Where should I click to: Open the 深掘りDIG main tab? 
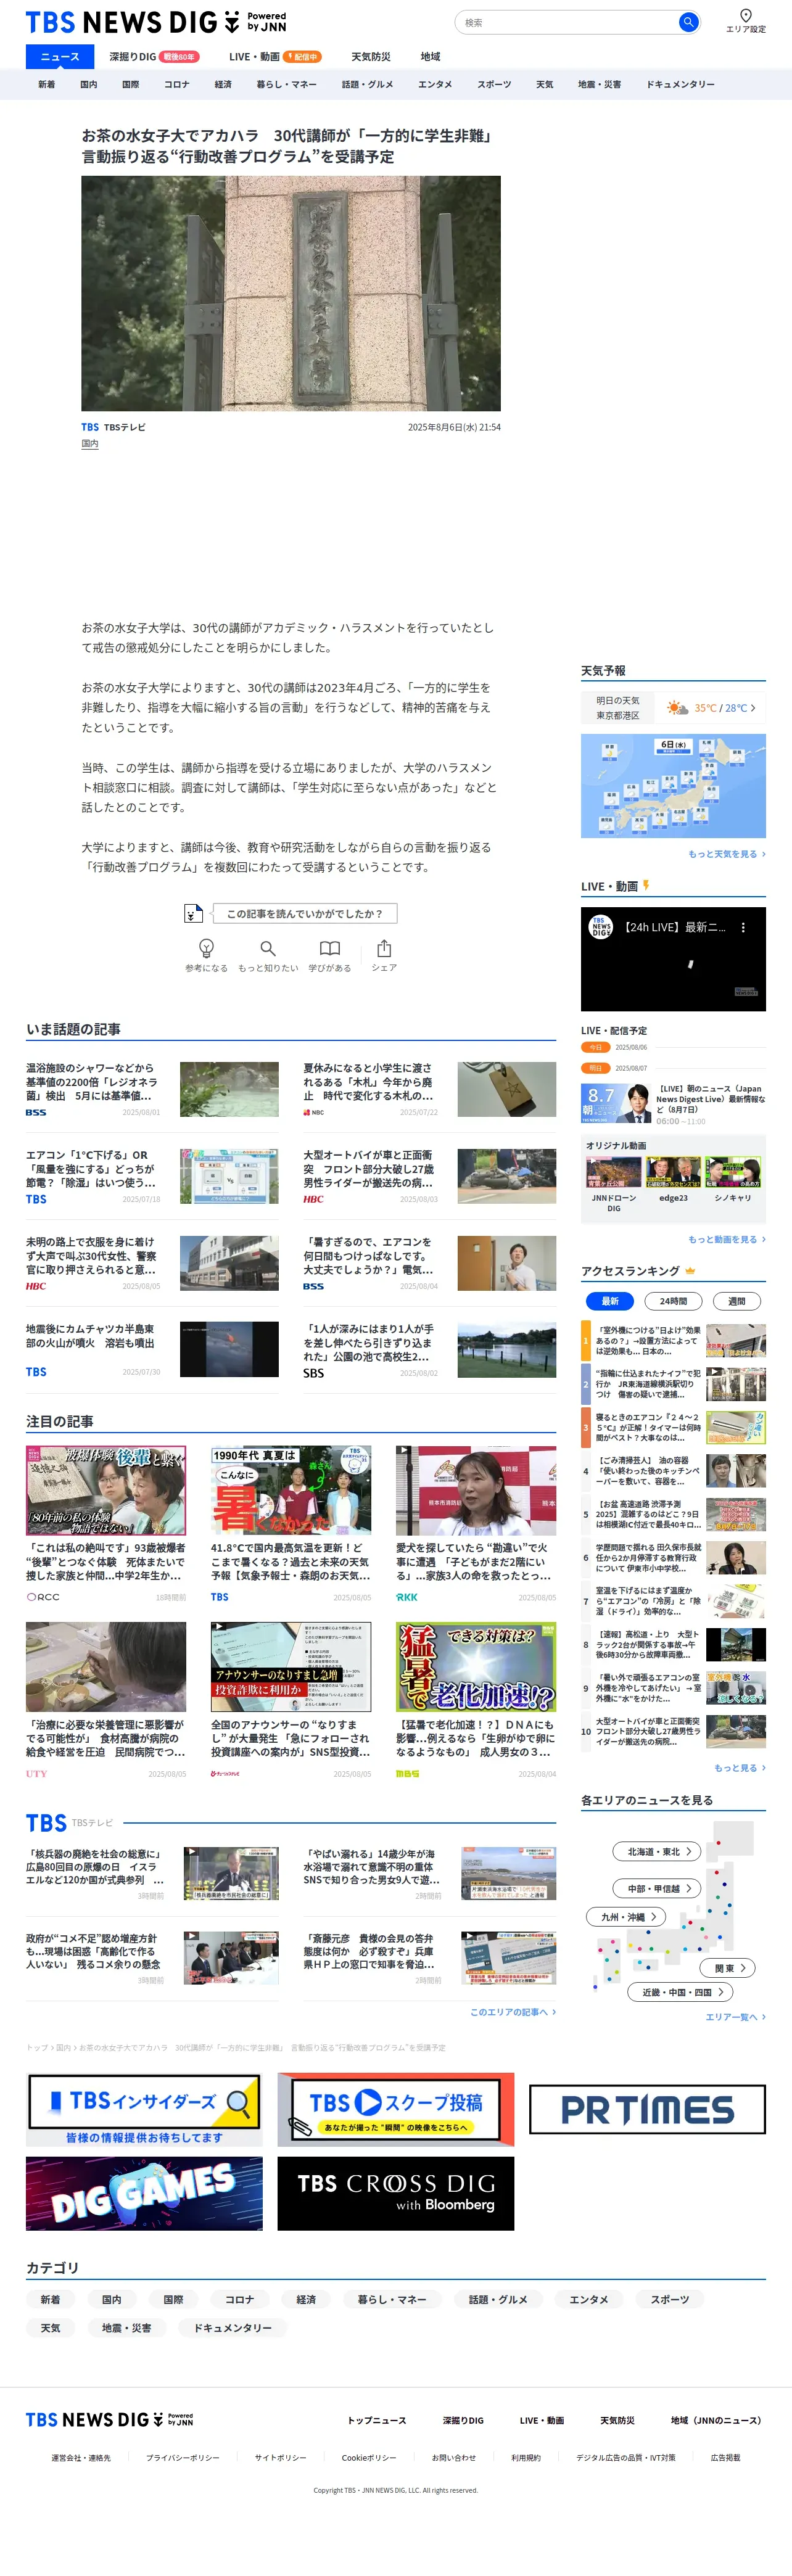click(153, 57)
